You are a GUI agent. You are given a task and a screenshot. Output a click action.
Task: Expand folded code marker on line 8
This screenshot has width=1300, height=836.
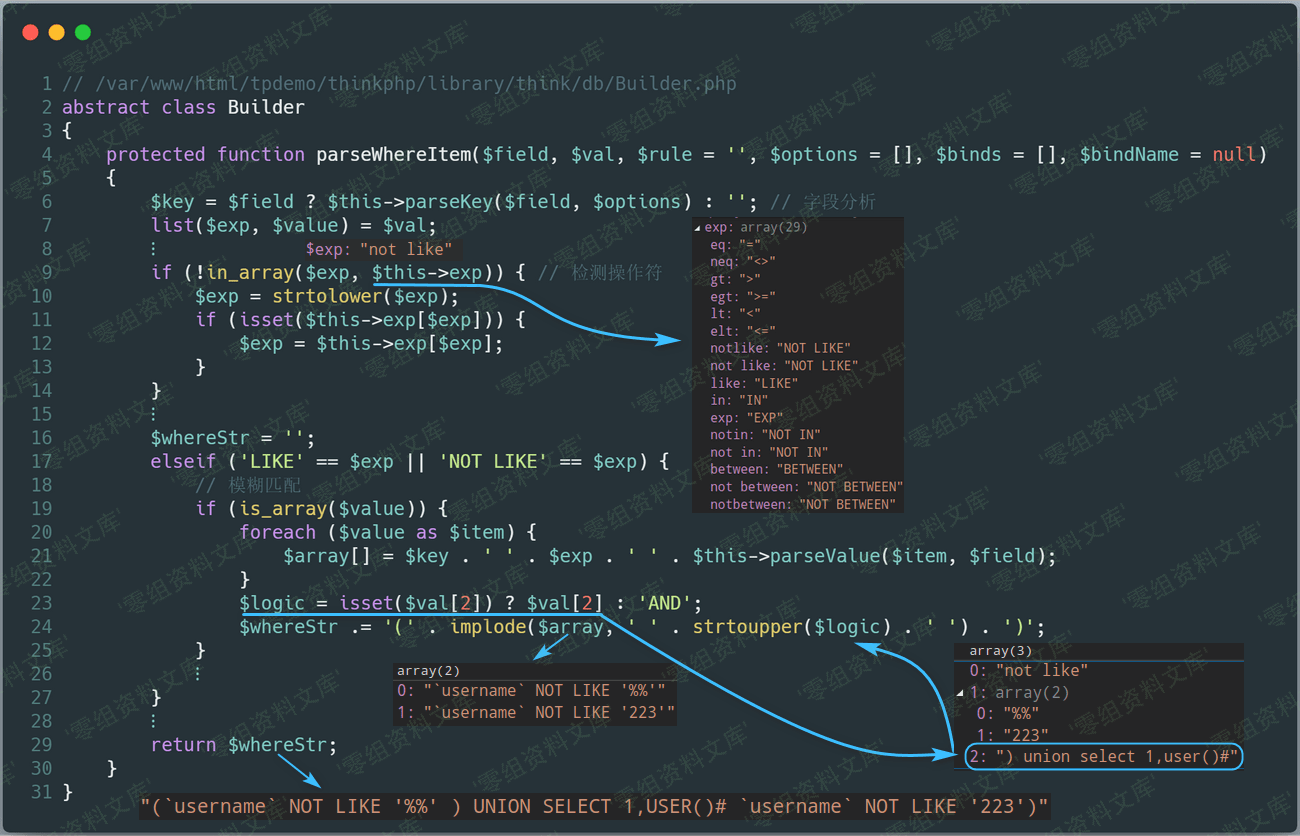153,249
